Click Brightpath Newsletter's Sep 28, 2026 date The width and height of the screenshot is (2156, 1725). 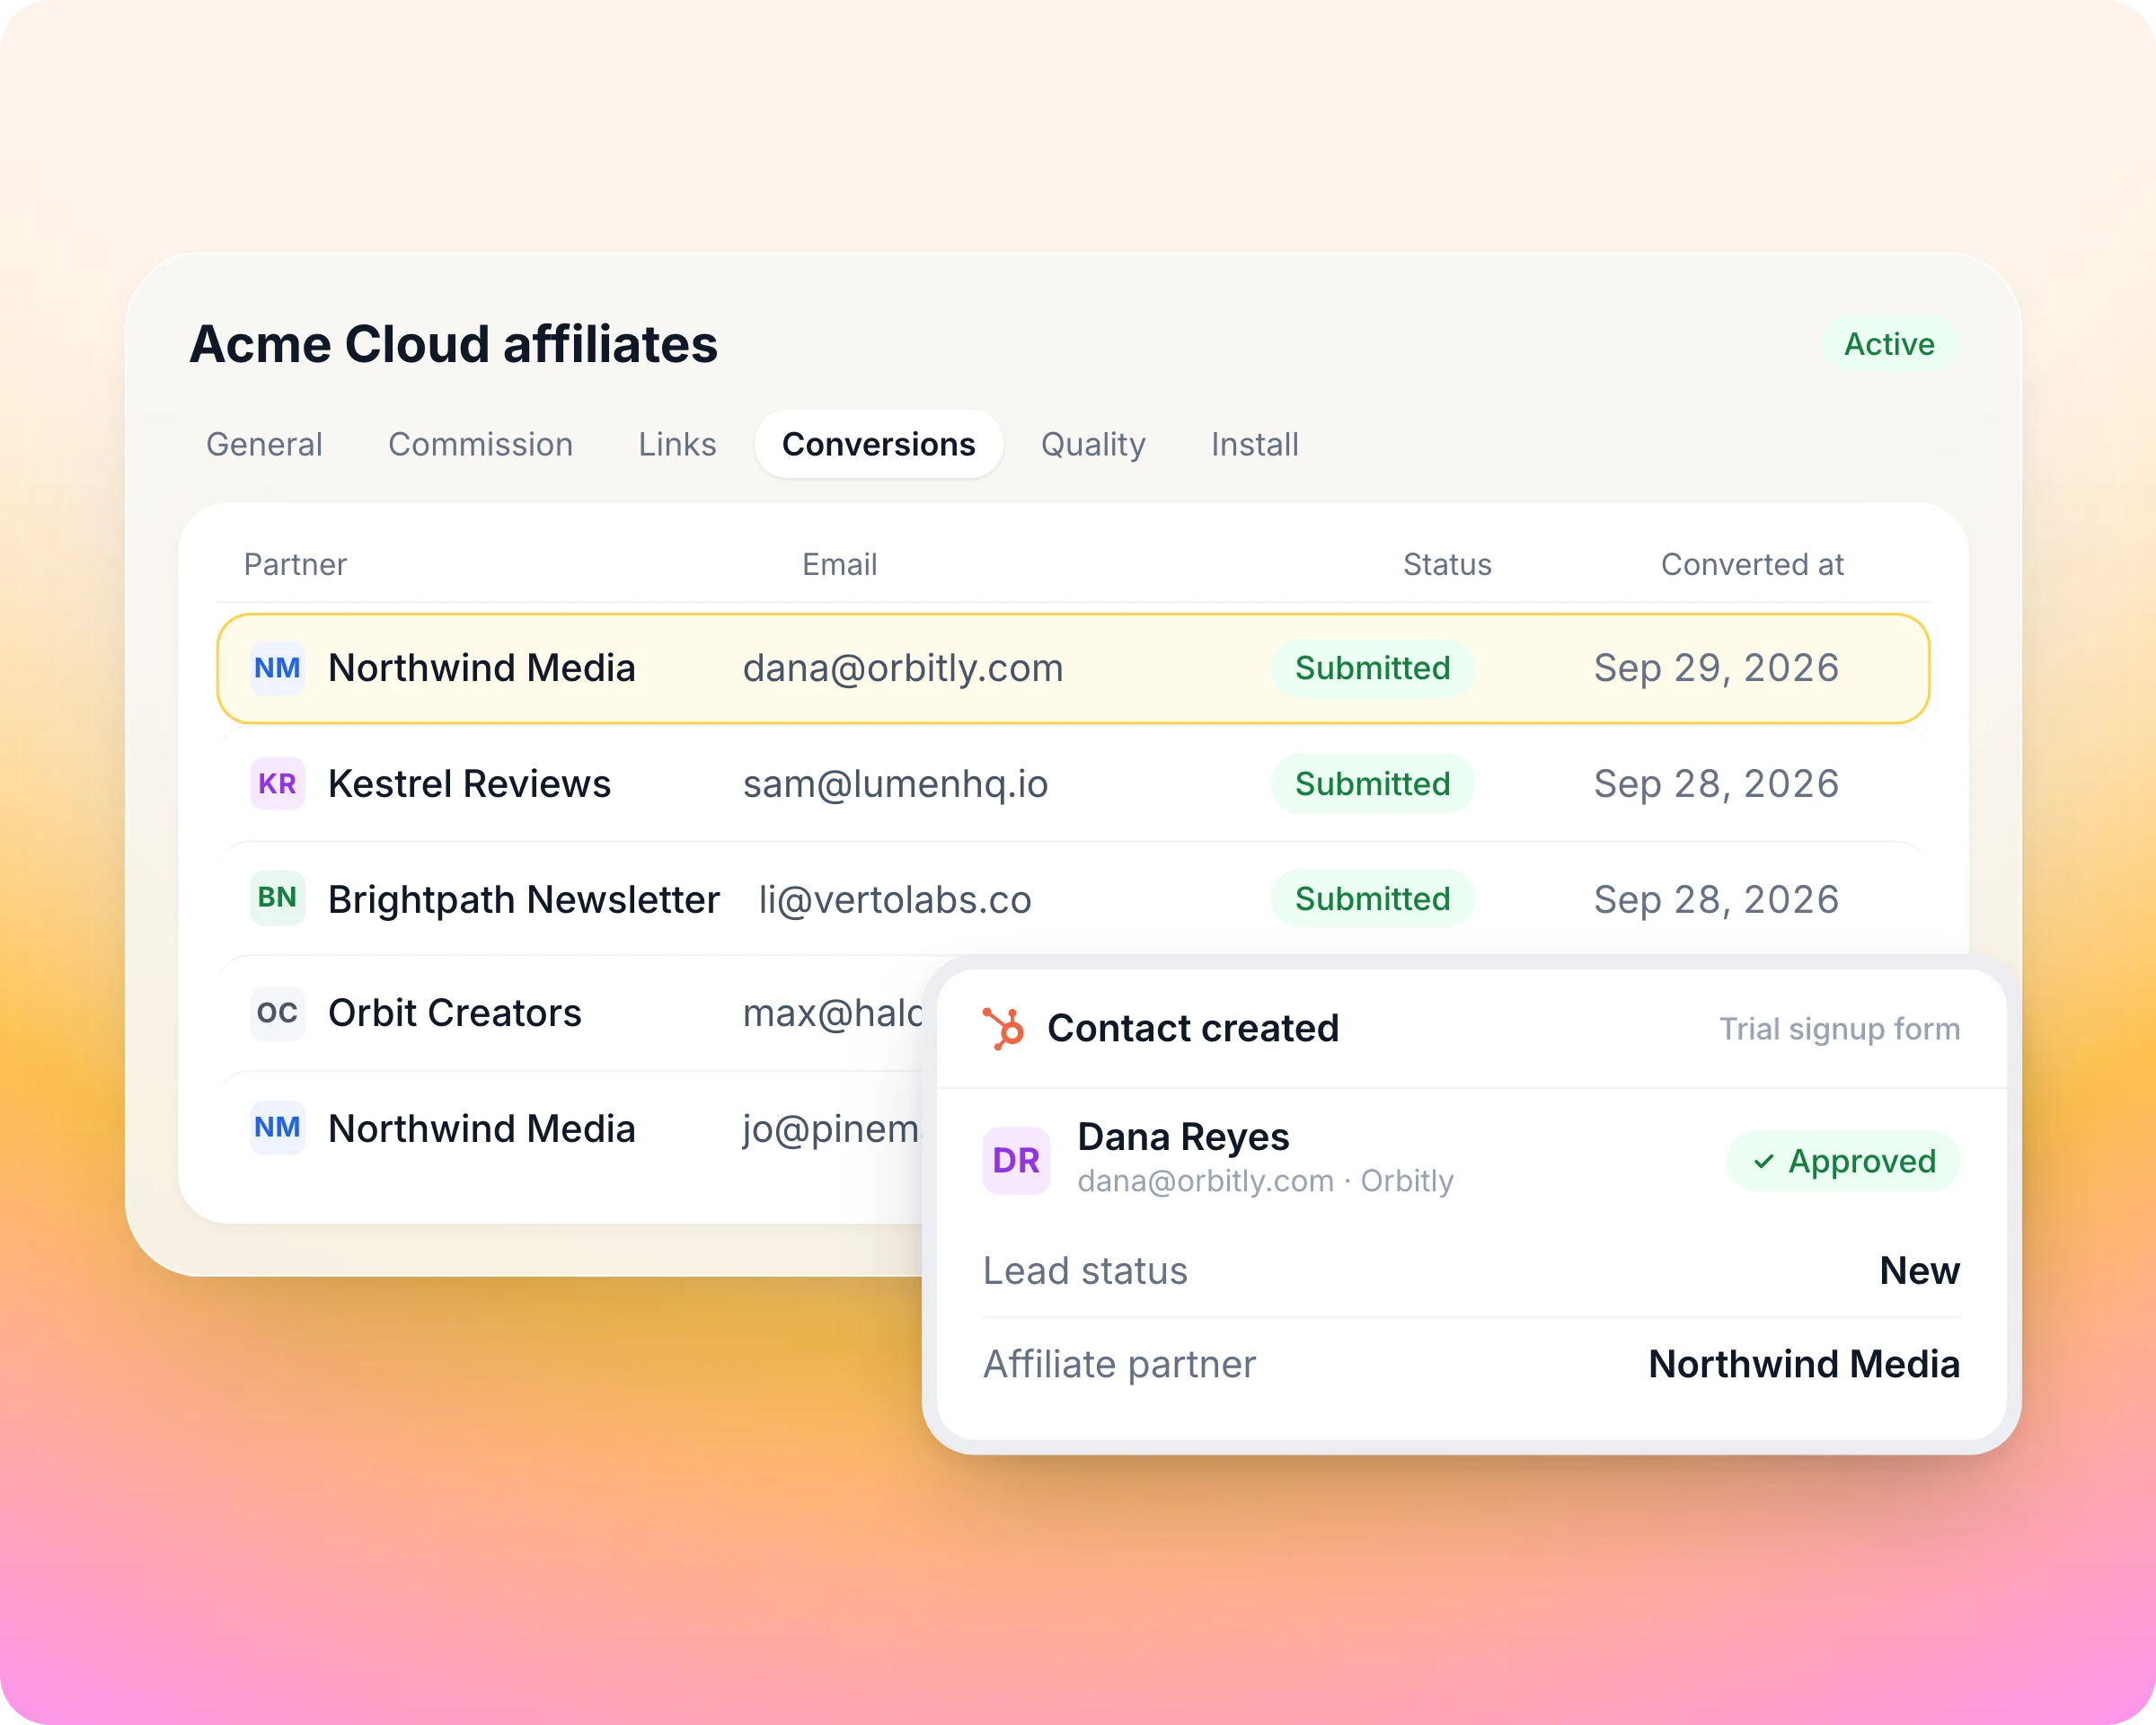point(1716,899)
